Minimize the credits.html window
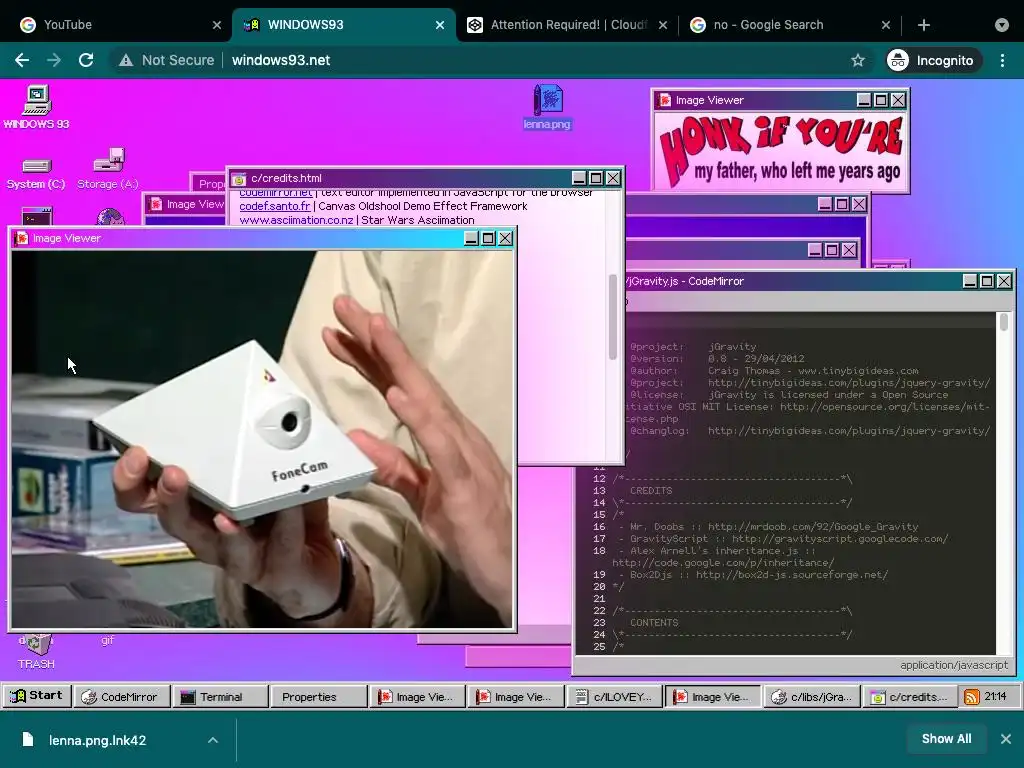Screen dimensions: 1024x768 [579, 178]
